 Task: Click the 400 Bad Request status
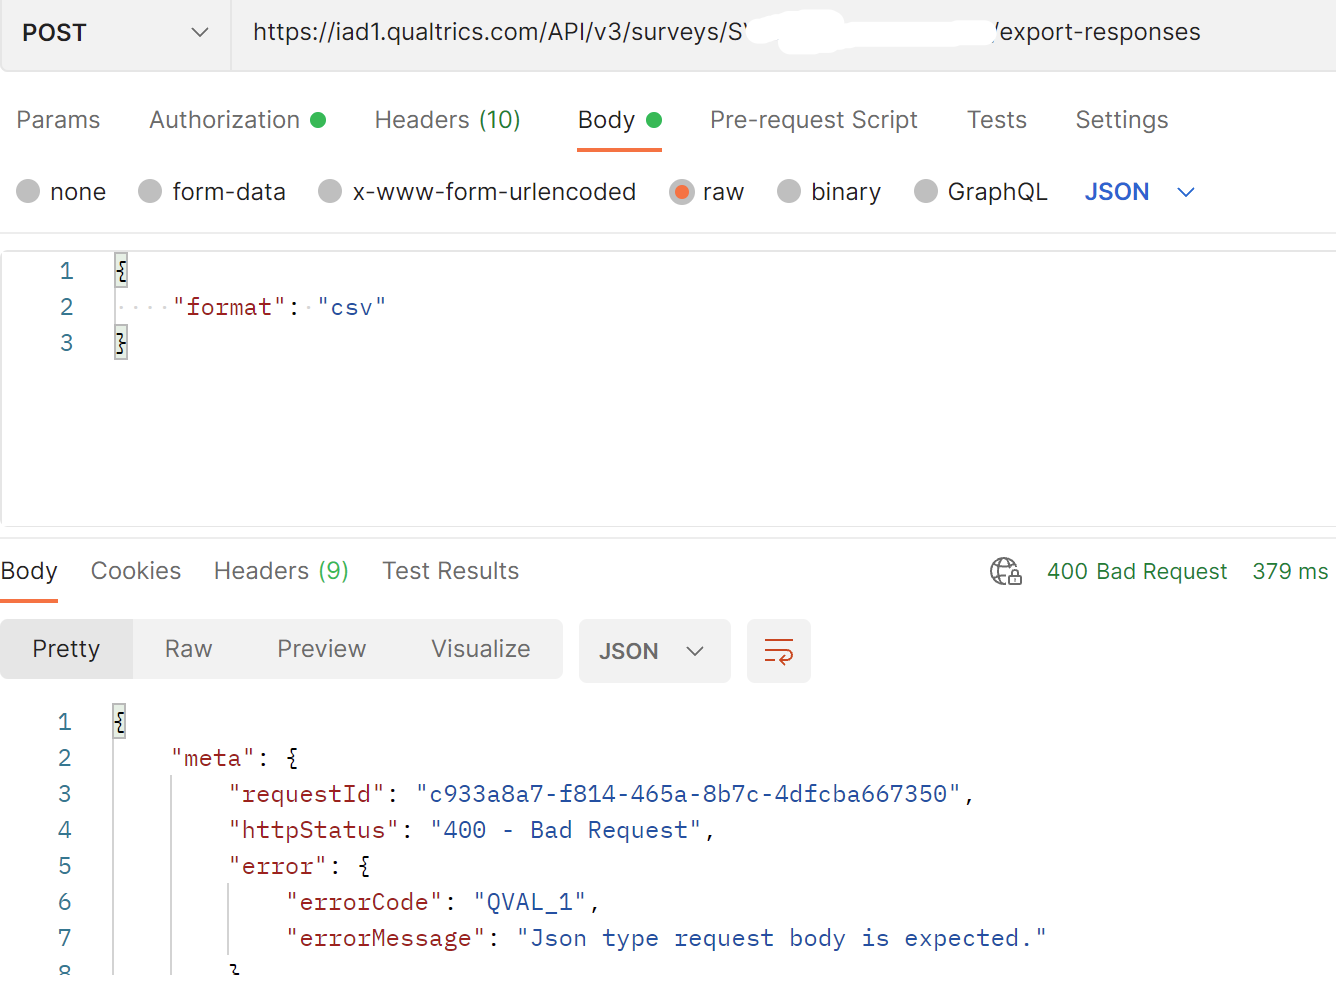(x=1137, y=571)
